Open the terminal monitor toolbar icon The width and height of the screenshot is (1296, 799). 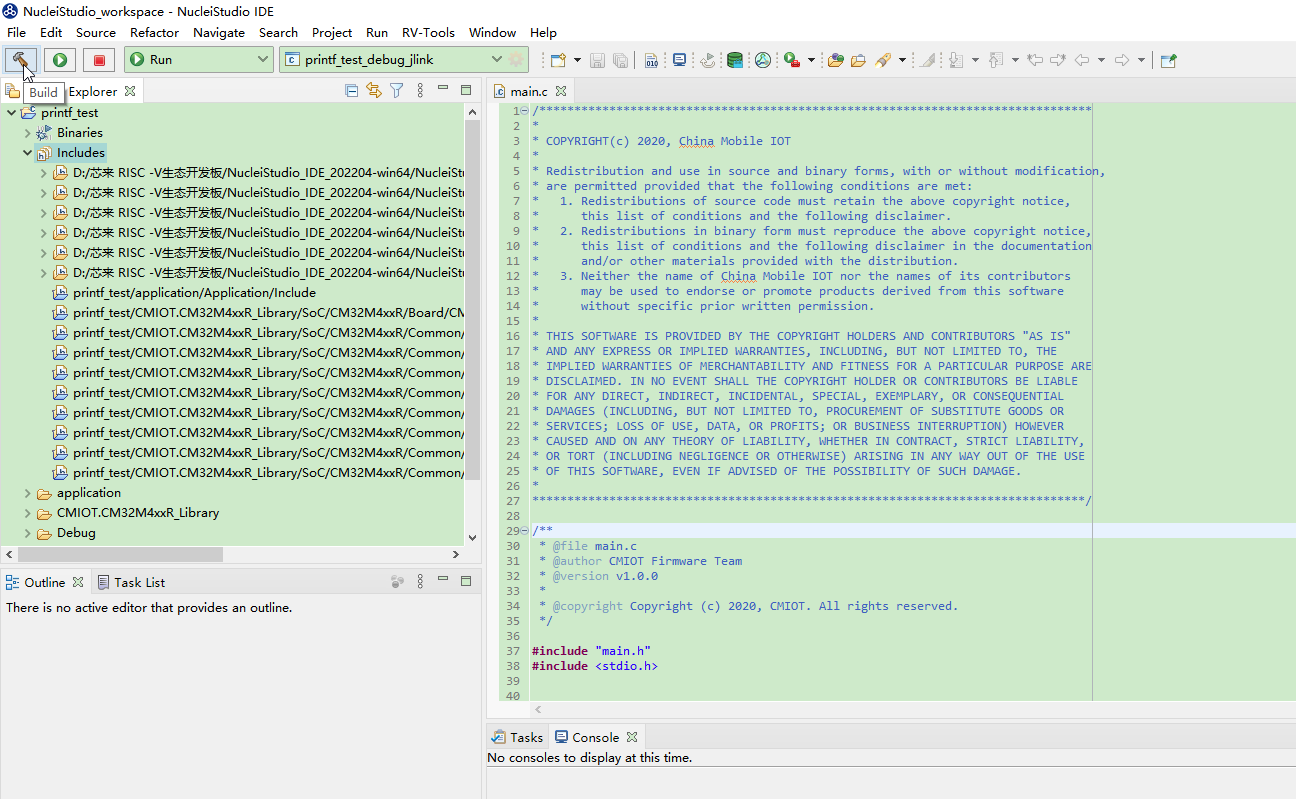click(x=680, y=60)
